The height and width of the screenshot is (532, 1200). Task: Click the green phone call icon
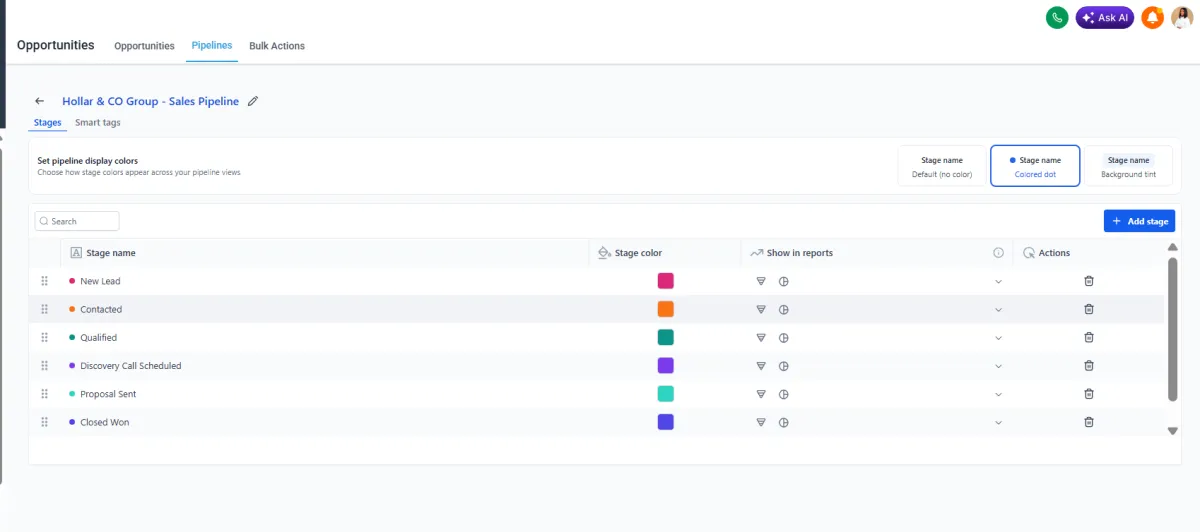(1057, 17)
